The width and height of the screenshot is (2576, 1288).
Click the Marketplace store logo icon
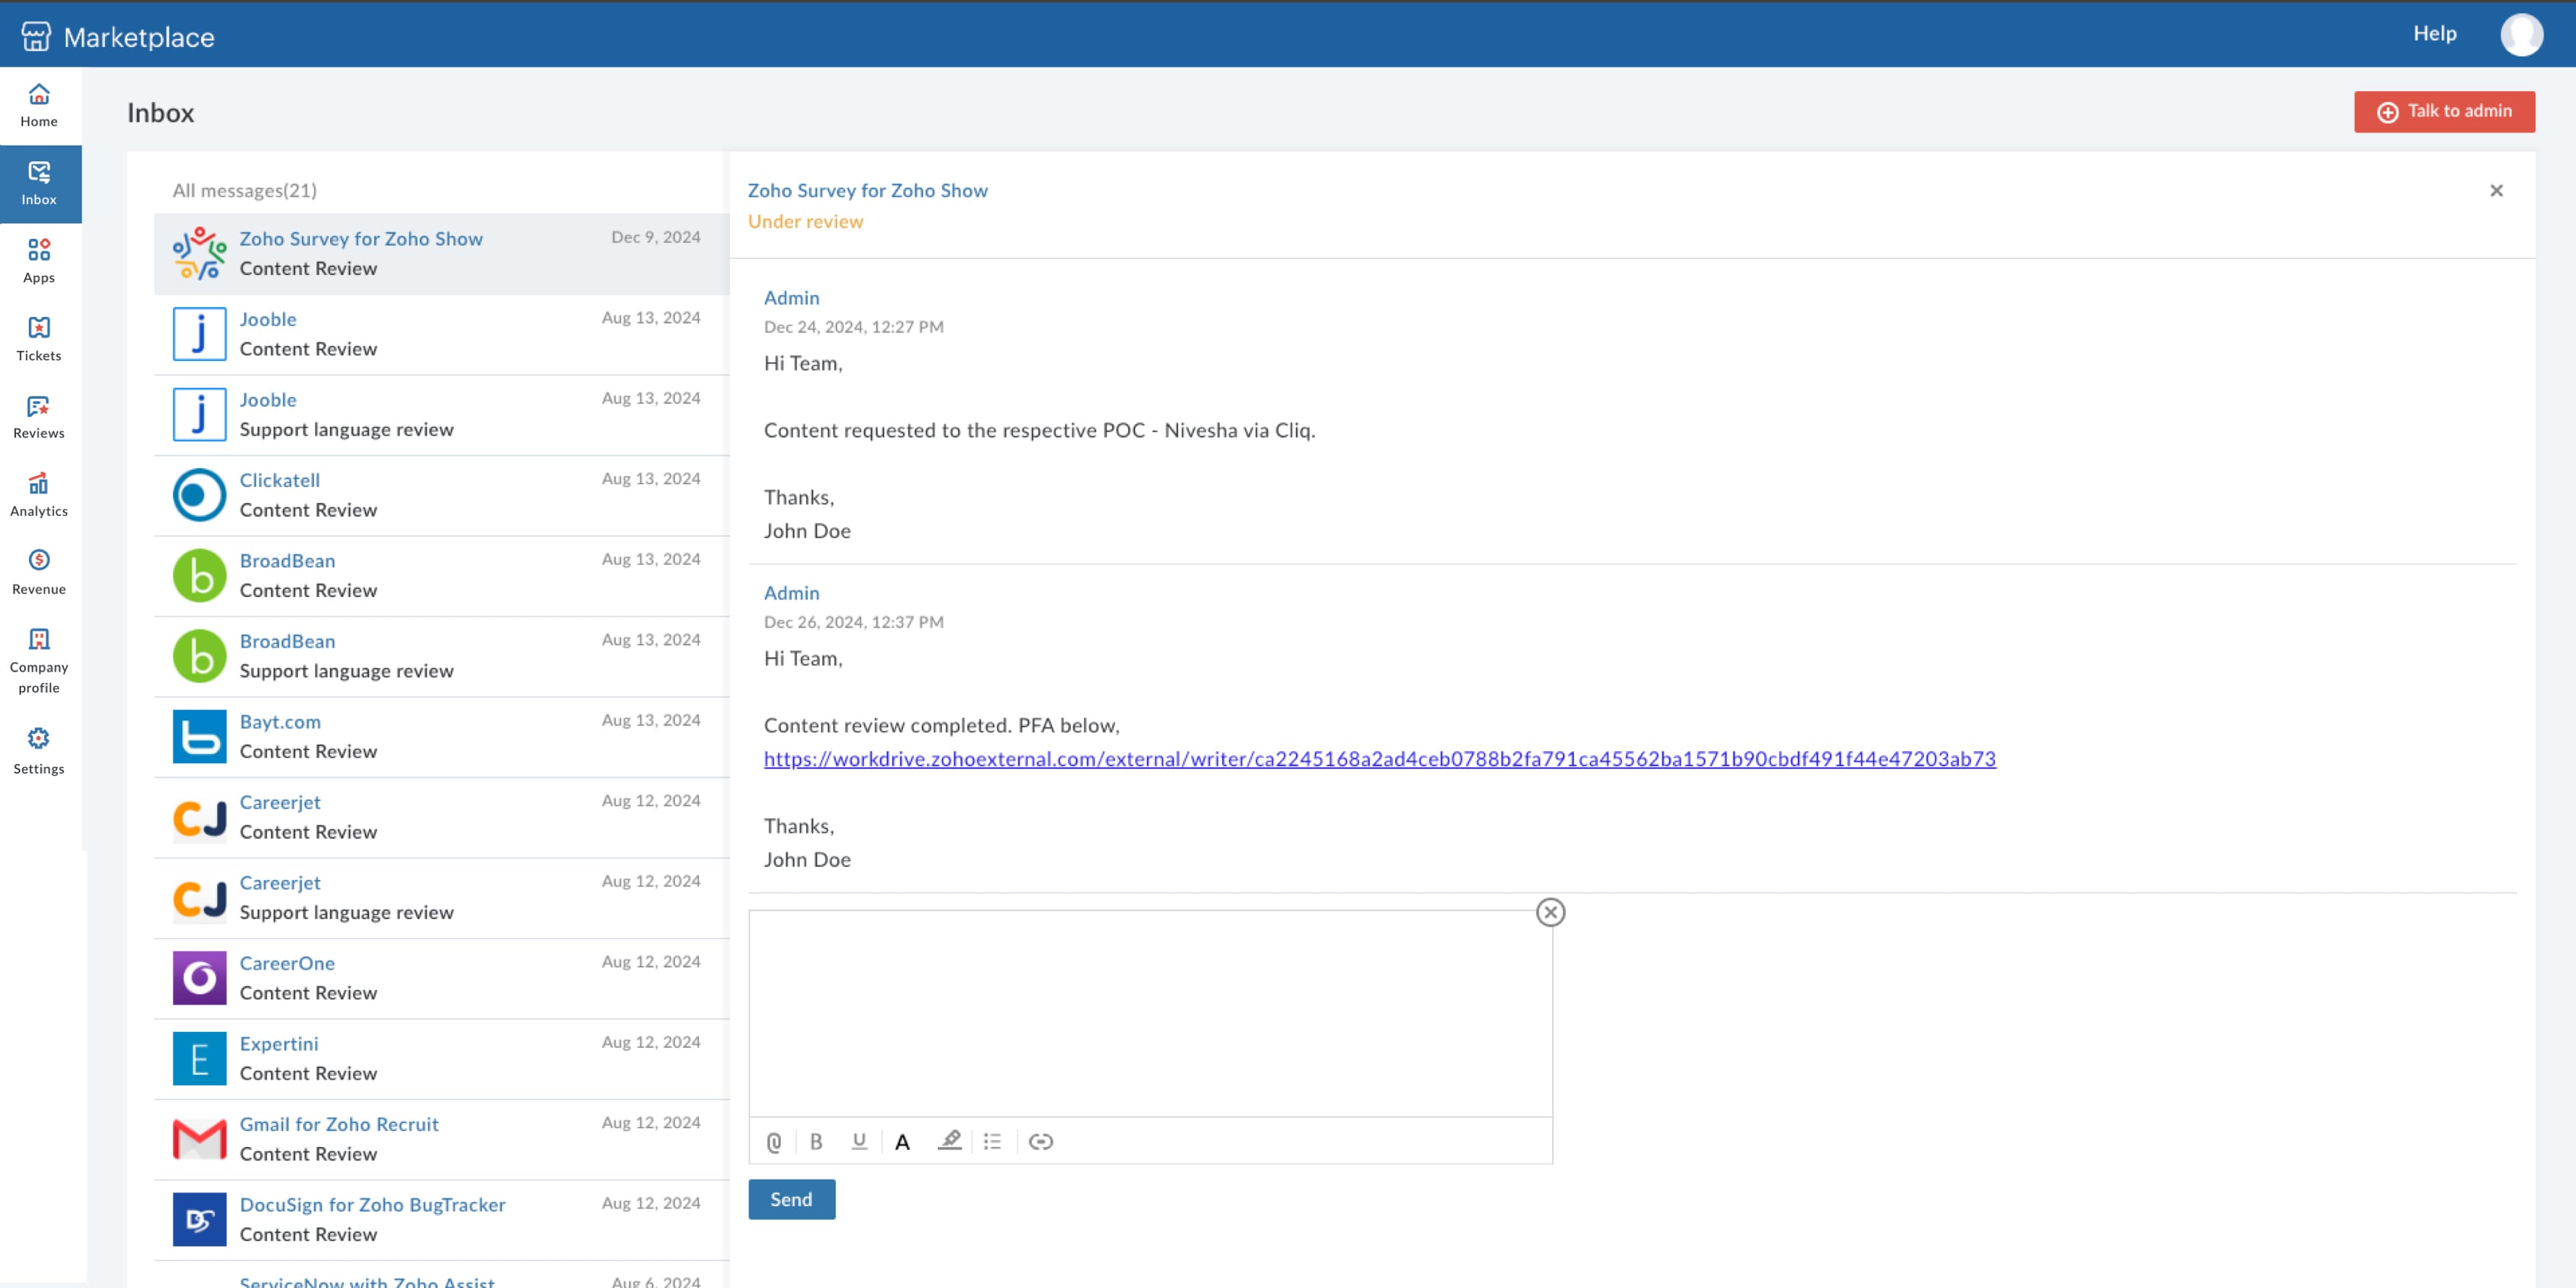tap(36, 36)
